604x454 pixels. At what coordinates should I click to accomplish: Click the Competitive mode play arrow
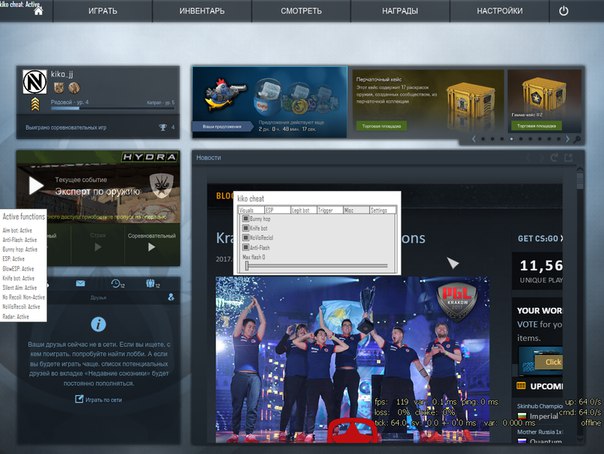(x=150, y=247)
